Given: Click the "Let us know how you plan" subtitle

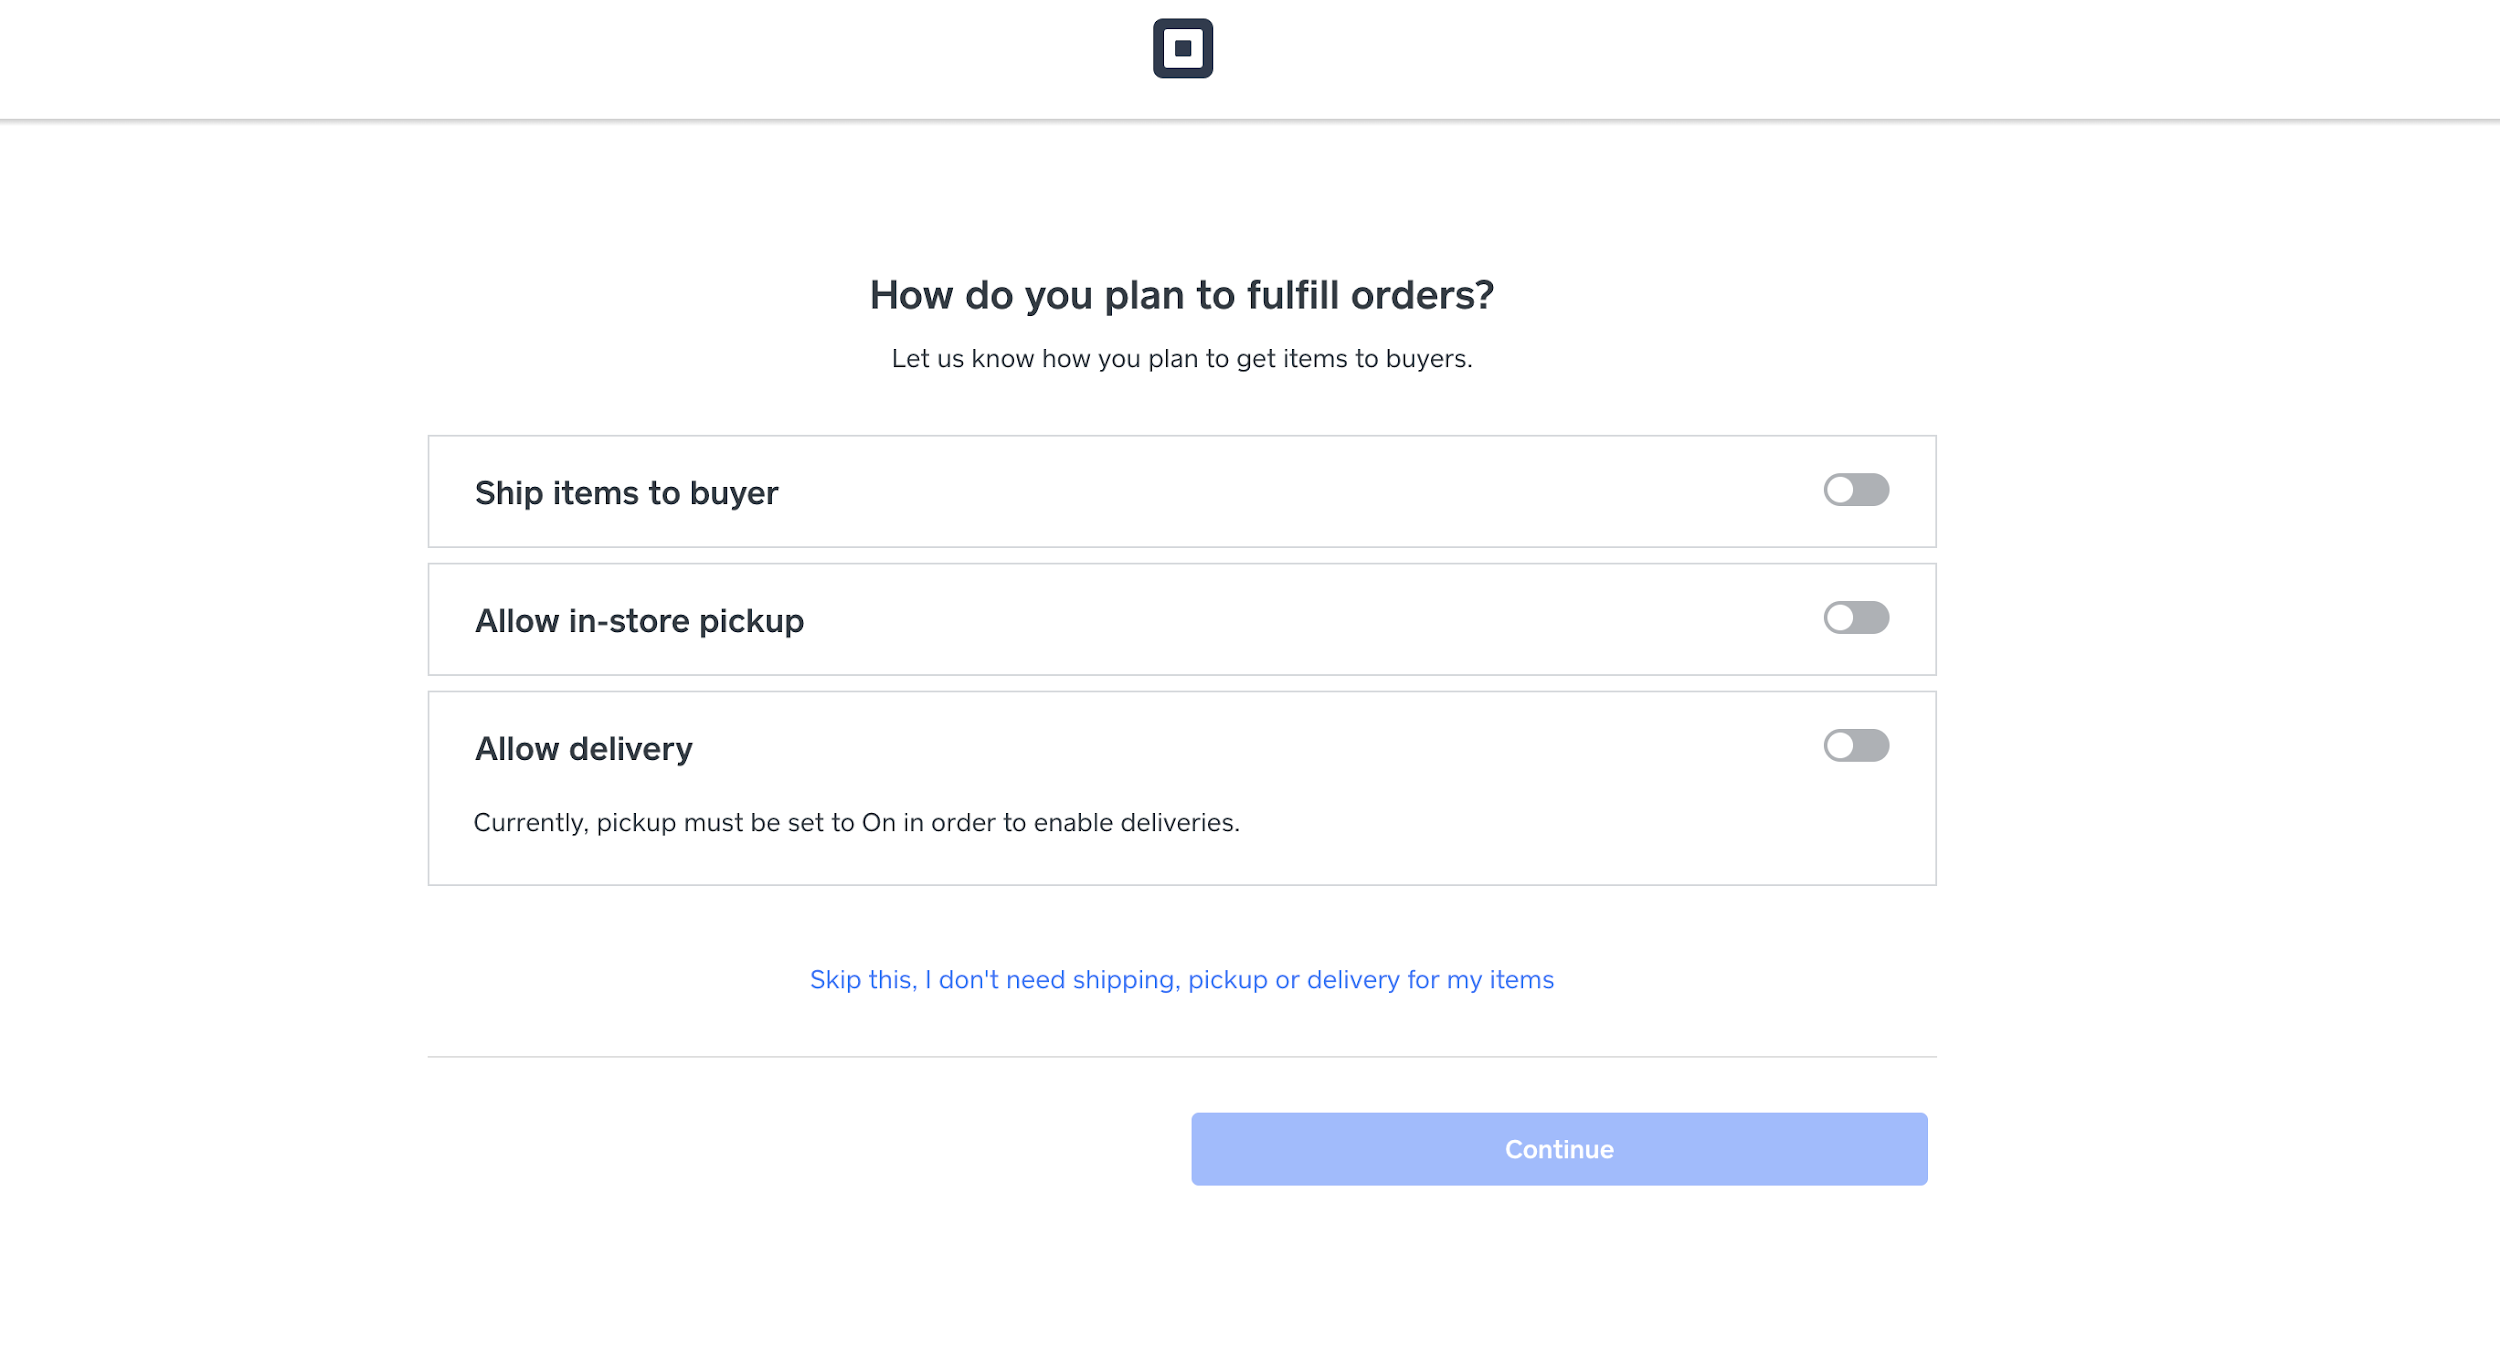Looking at the screenshot, I should [x=1181, y=359].
